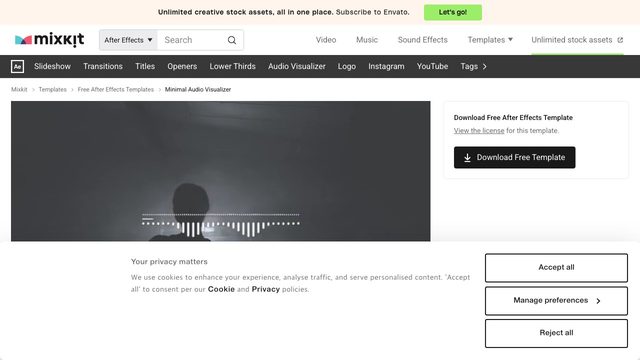The width and height of the screenshot is (640, 360).
Task: Accept all cookies
Action: (x=556, y=268)
